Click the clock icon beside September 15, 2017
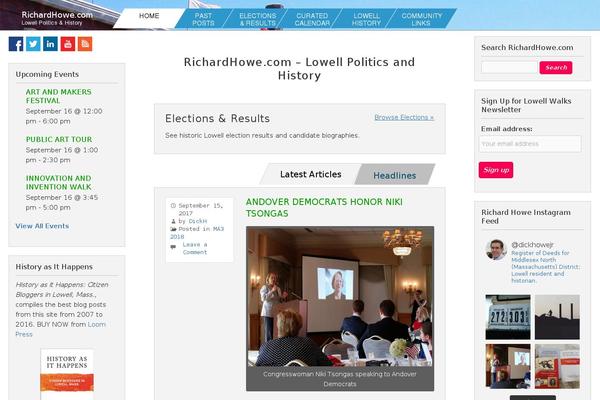600x400 pixels. [173, 206]
